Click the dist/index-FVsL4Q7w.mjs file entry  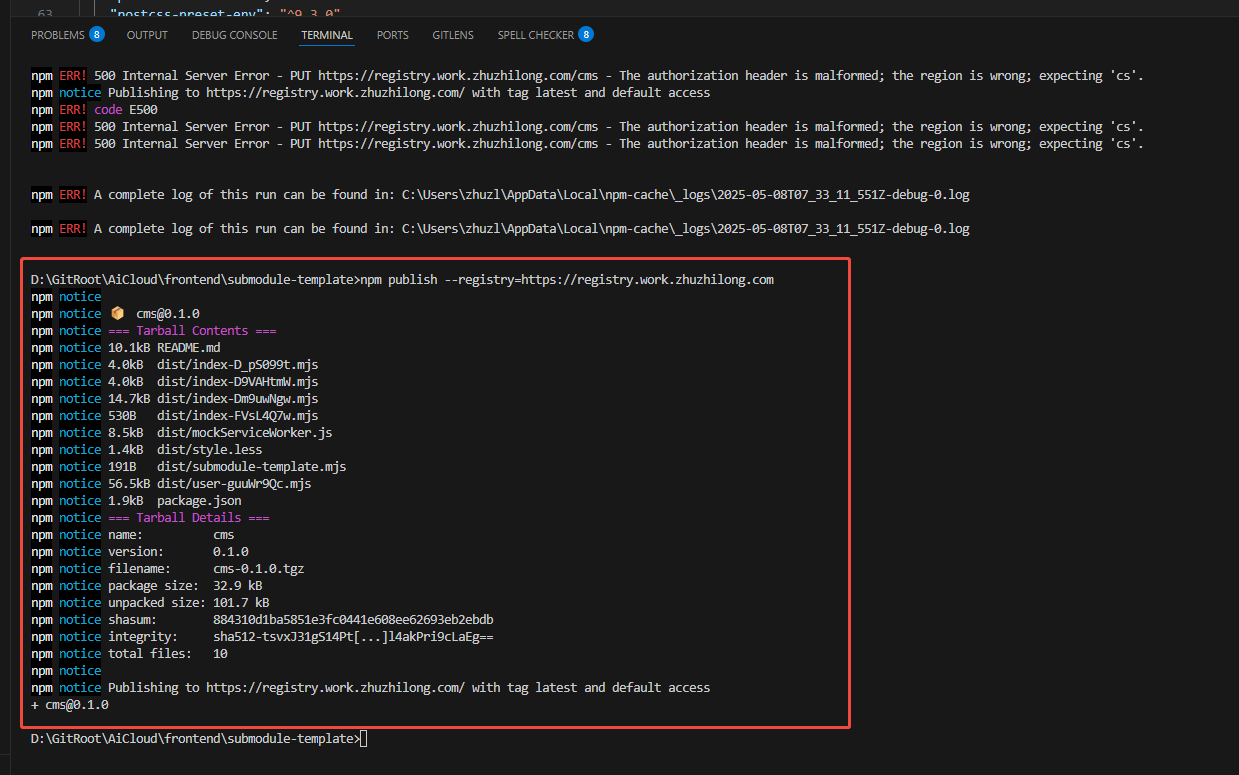pos(238,416)
